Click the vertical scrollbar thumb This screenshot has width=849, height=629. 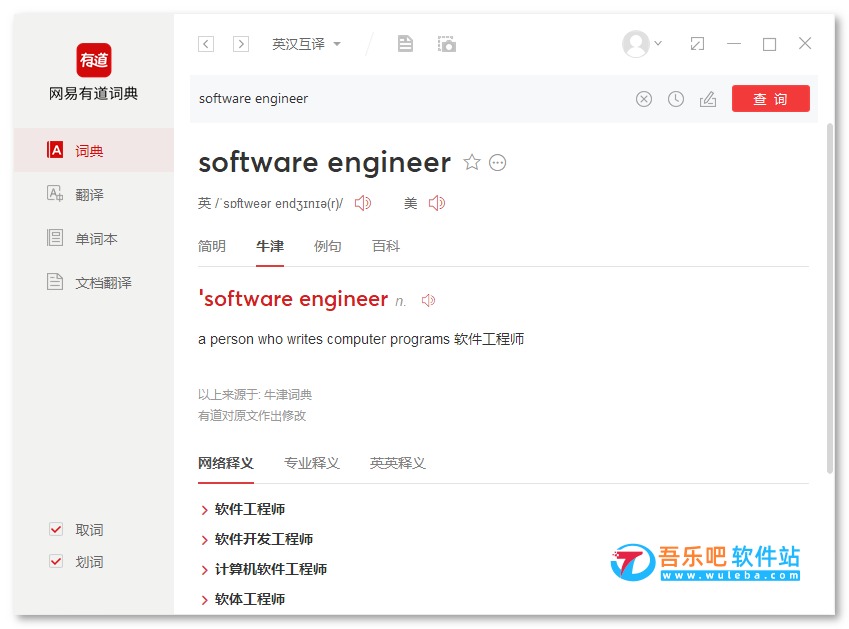(x=830, y=299)
